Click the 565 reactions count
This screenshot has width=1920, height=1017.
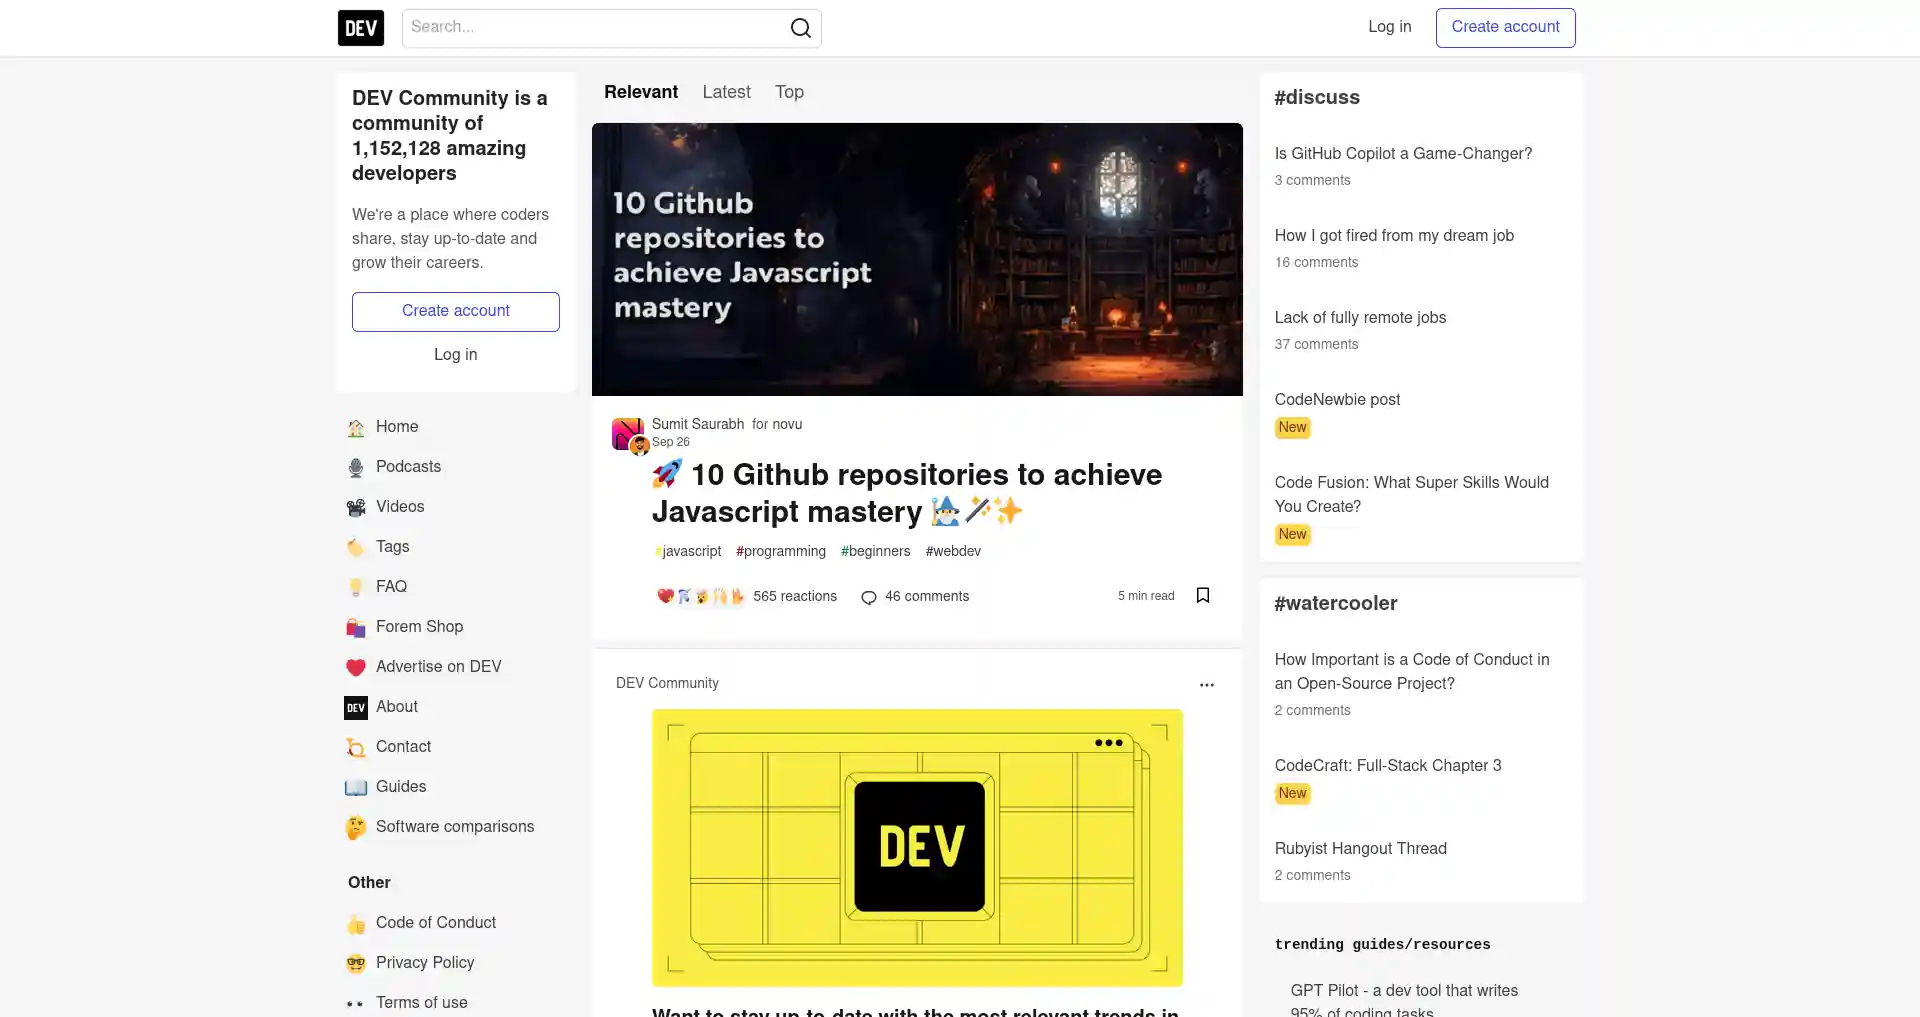pos(795,597)
